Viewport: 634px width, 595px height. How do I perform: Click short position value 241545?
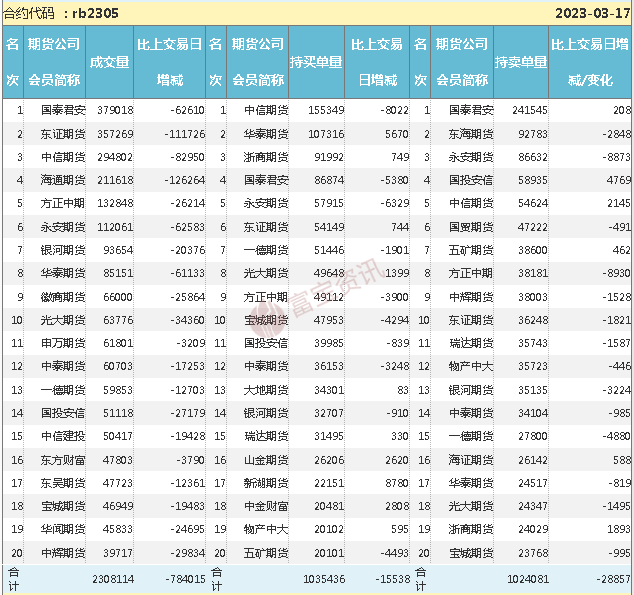(x=530, y=110)
